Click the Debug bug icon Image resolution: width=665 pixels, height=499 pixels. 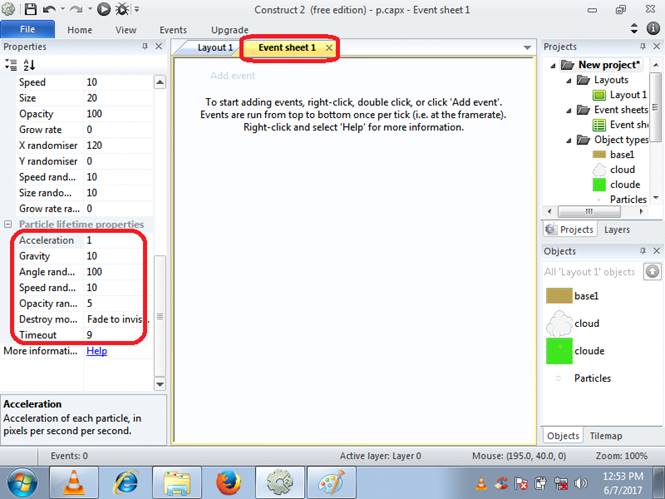click(x=122, y=9)
